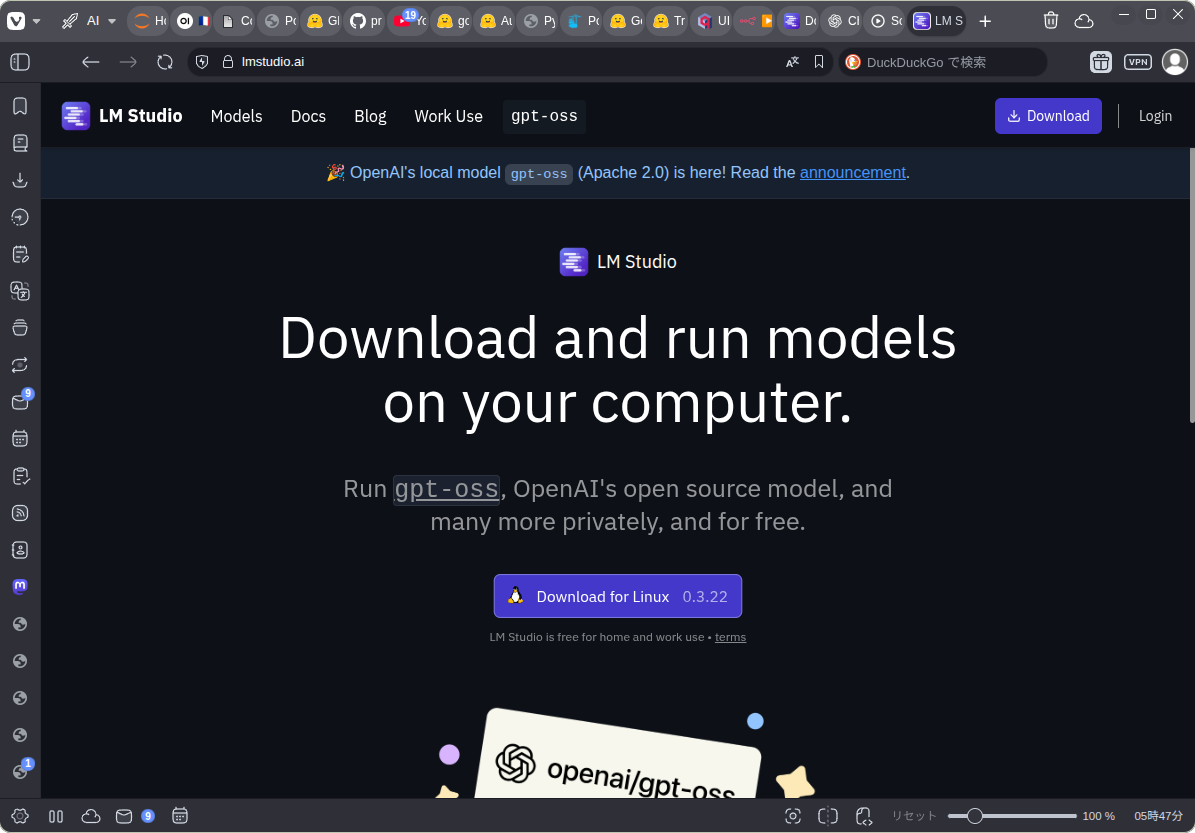This screenshot has width=1195, height=833.
Task: Click the dashed tile icon in status bar
Action: click(828, 816)
